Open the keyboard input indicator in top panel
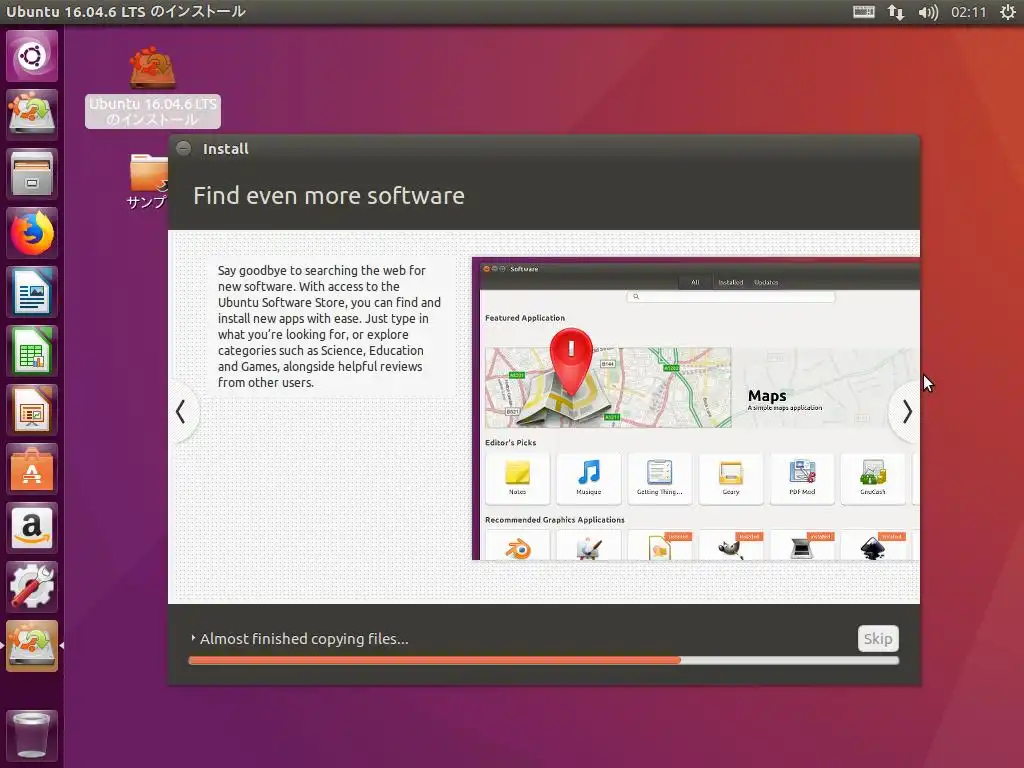Viewport: 1024px width, 768px height. (x=863, y=12)
